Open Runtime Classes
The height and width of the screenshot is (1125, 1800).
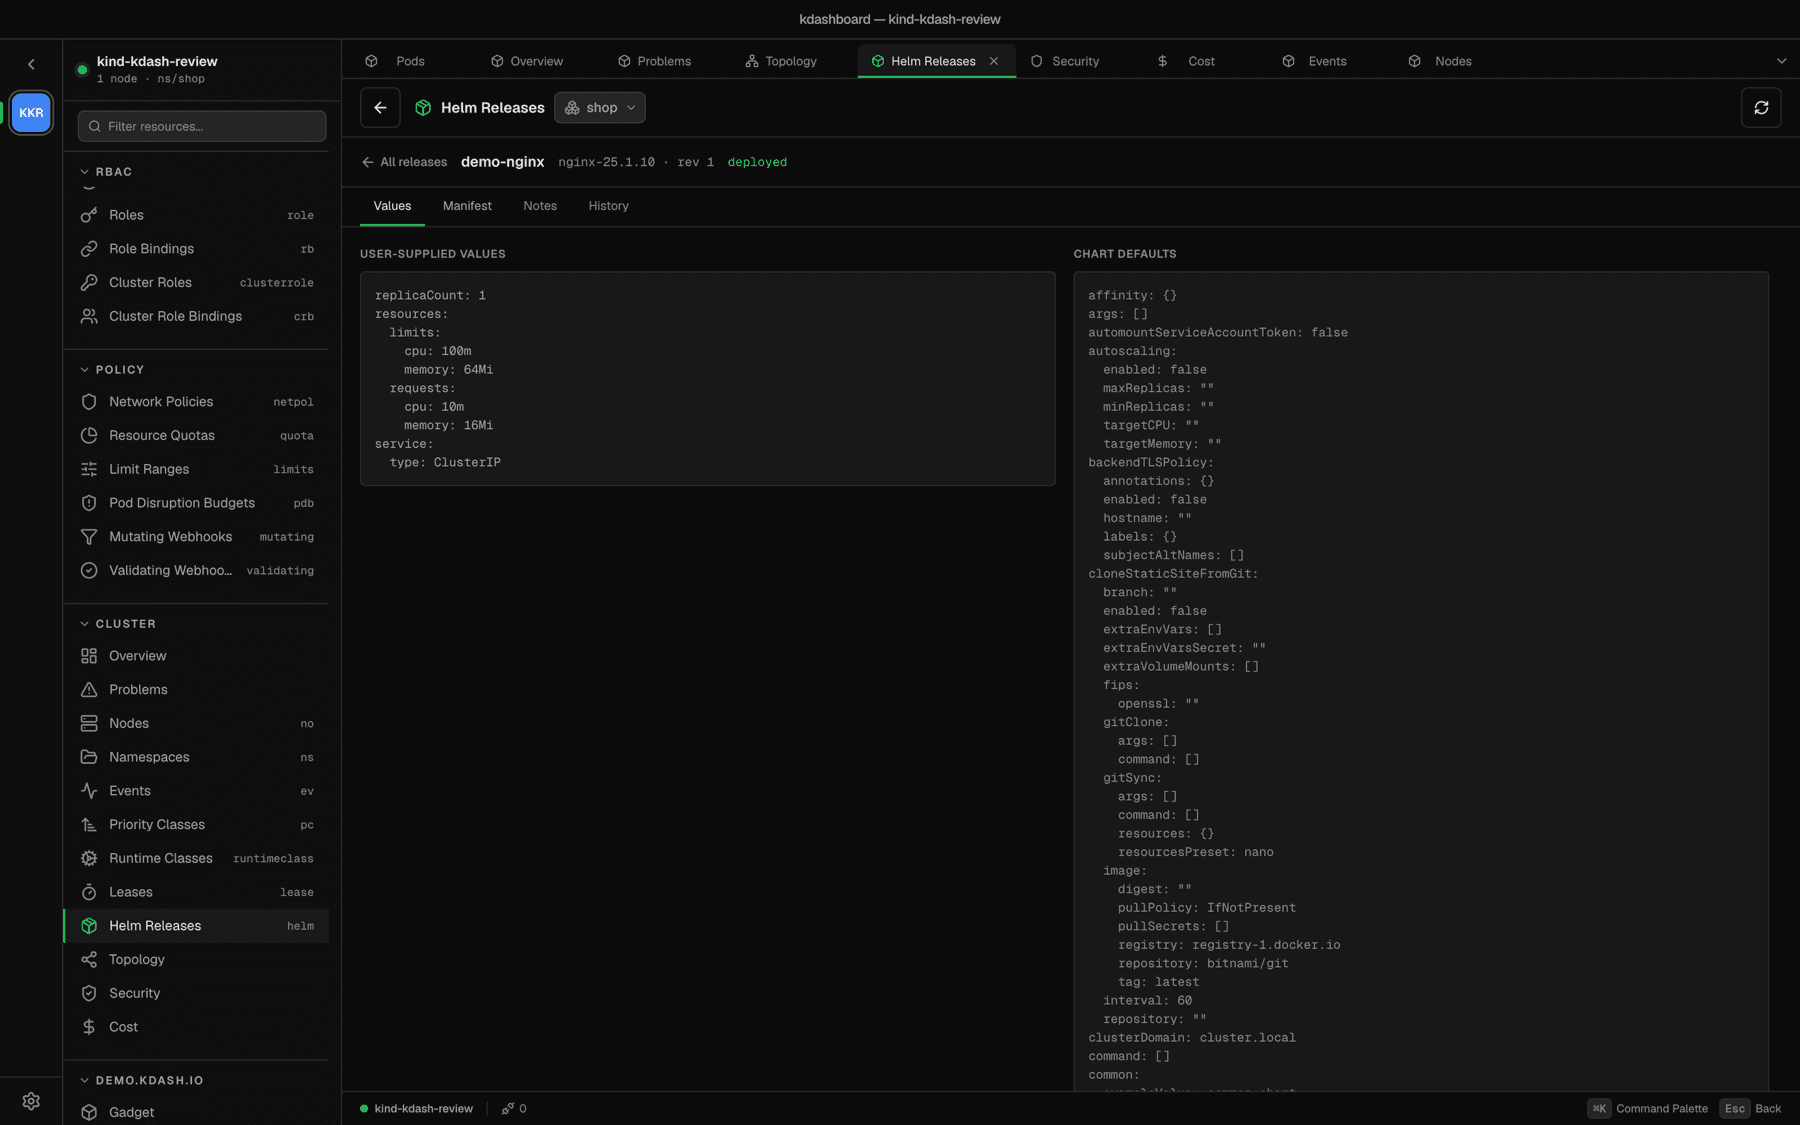[196, 859]
